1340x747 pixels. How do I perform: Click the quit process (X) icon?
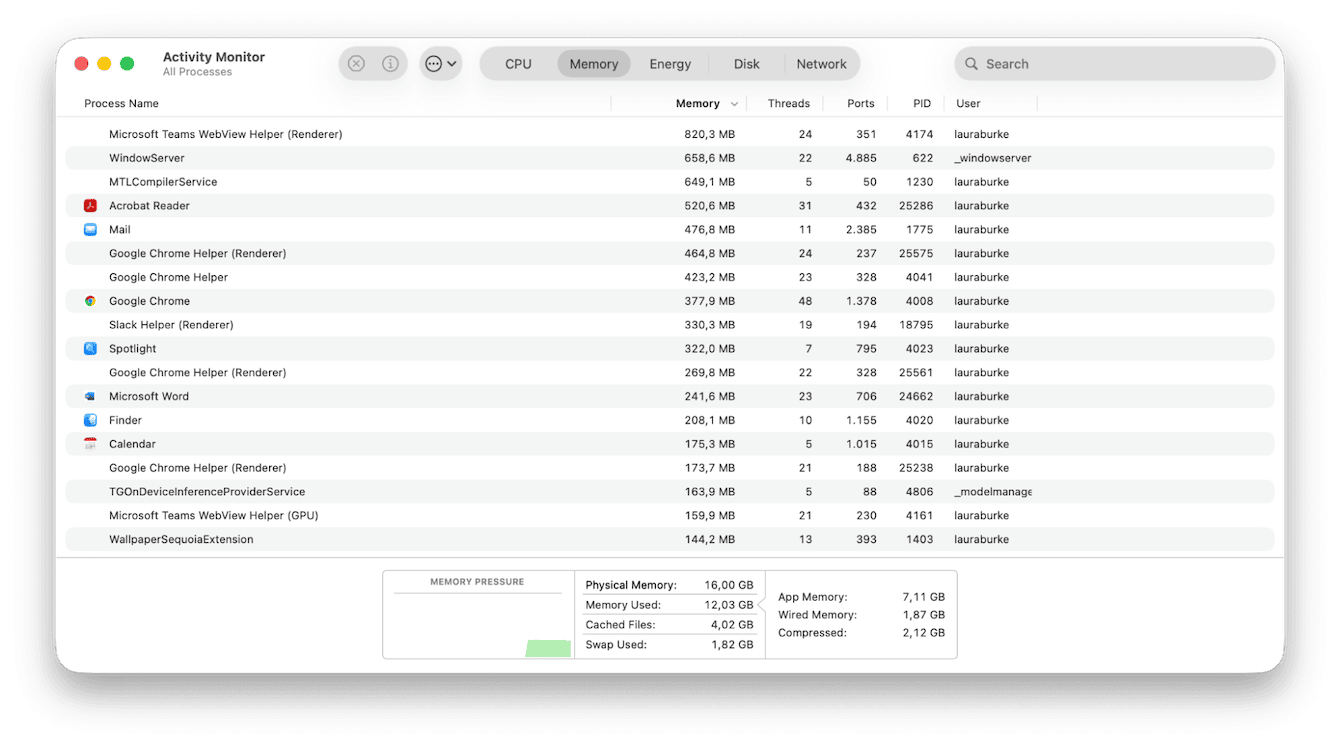click(x=355, y=63)
